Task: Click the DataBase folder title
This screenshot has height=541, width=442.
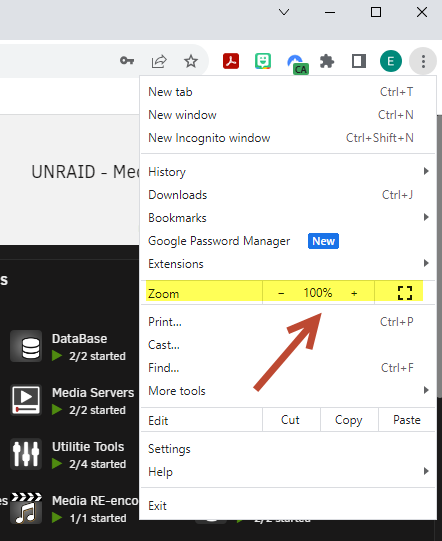Action: click(79, 338)
